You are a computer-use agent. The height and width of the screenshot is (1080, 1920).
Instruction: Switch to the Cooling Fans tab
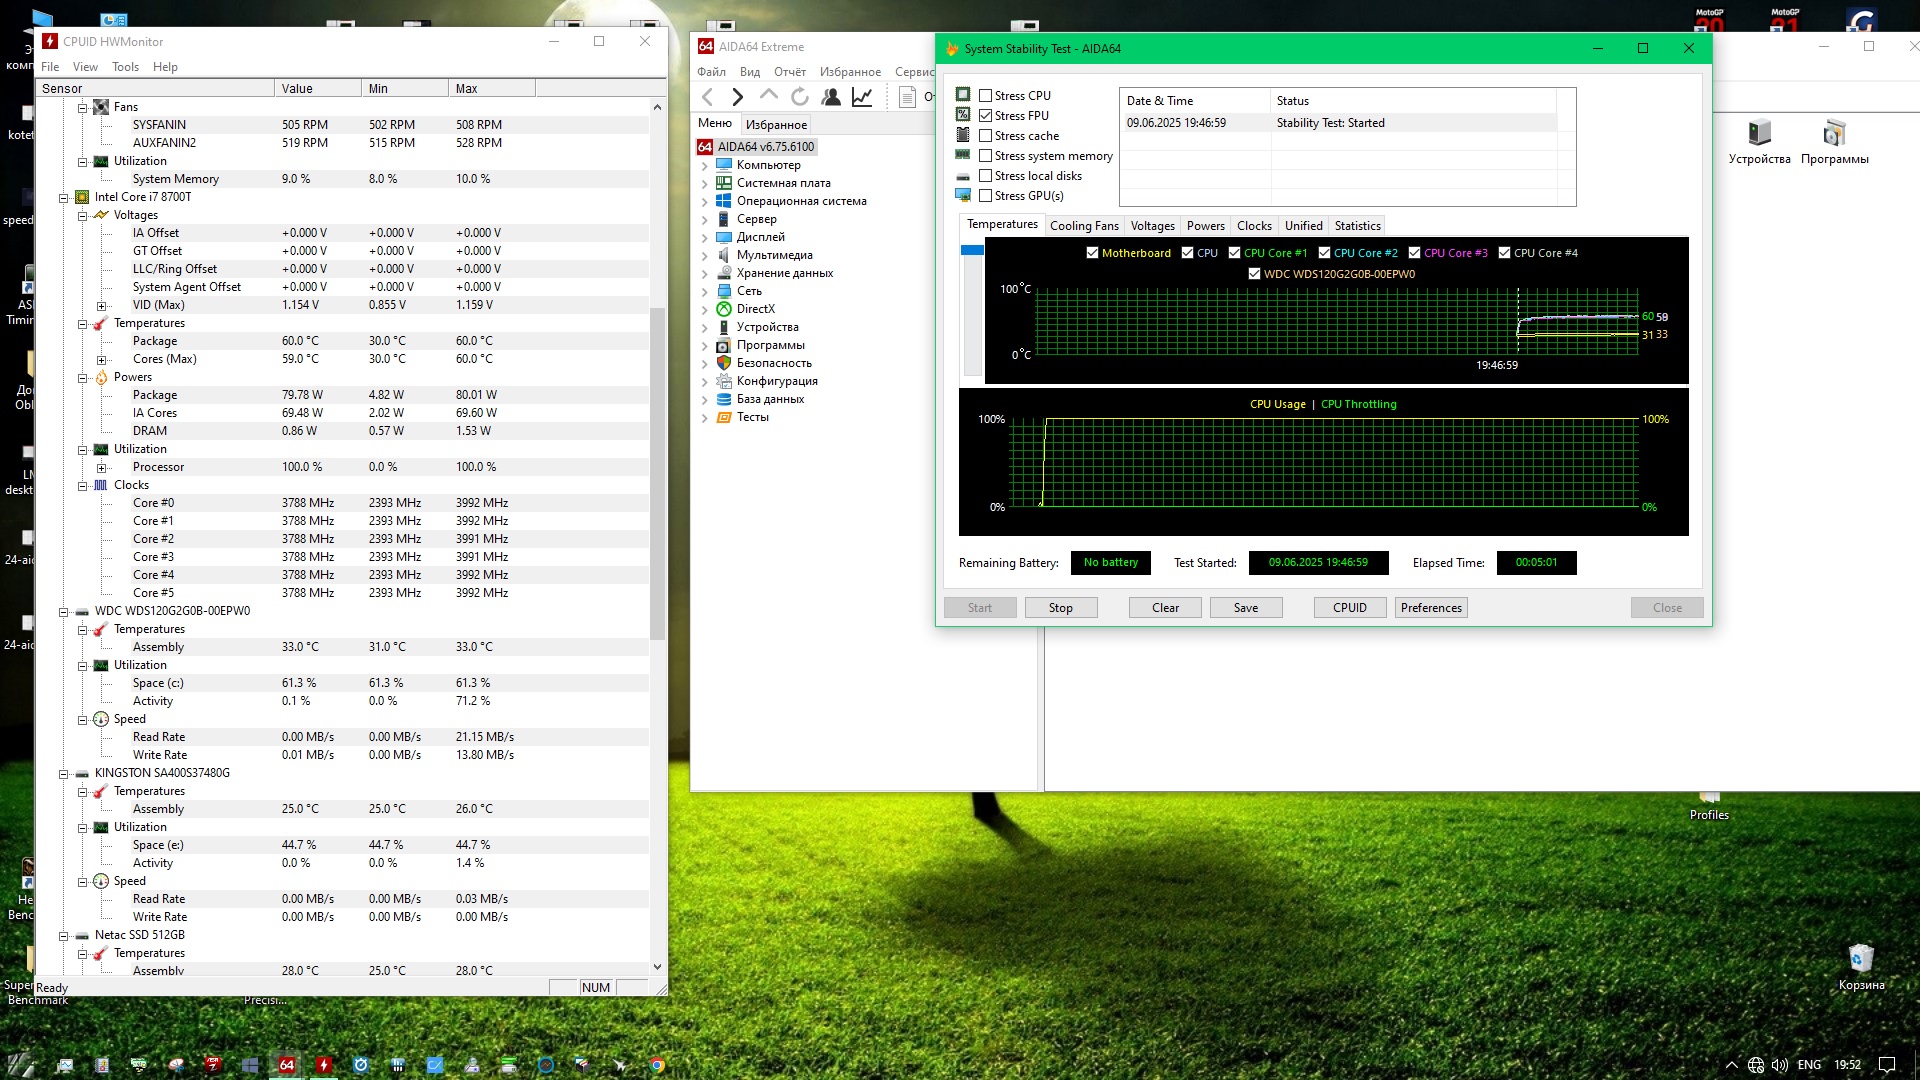(1084, 226)
